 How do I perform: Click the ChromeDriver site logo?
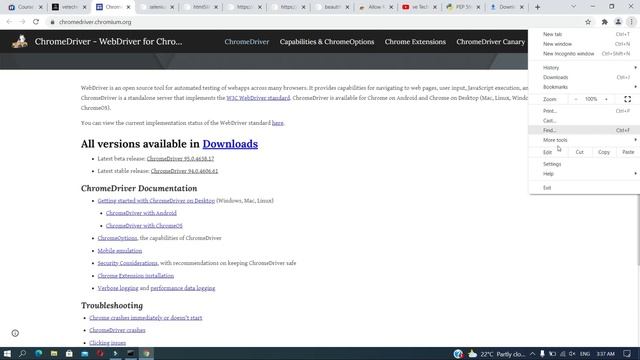click(20, 41)
